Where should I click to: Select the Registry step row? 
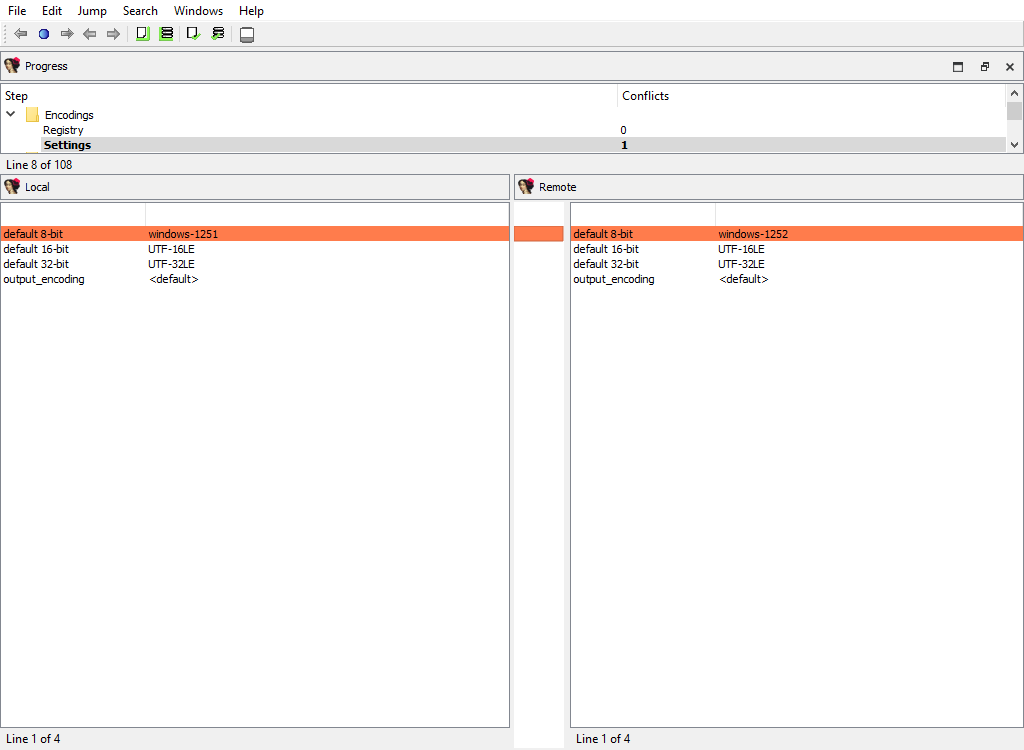pos(64,129)
